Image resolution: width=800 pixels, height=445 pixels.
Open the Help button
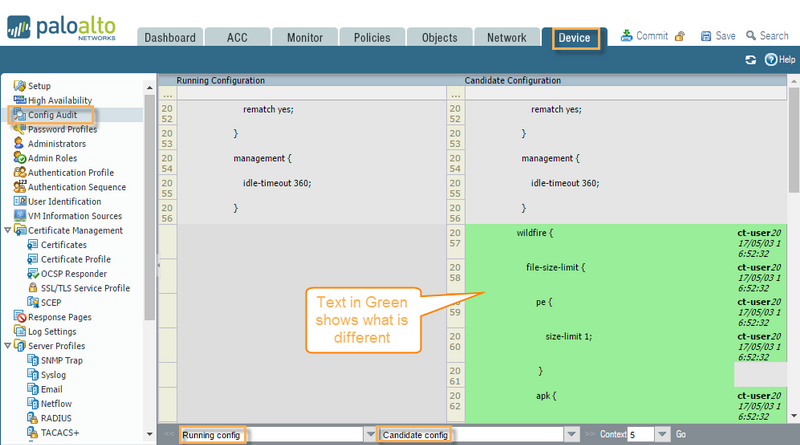pos(780,60)
